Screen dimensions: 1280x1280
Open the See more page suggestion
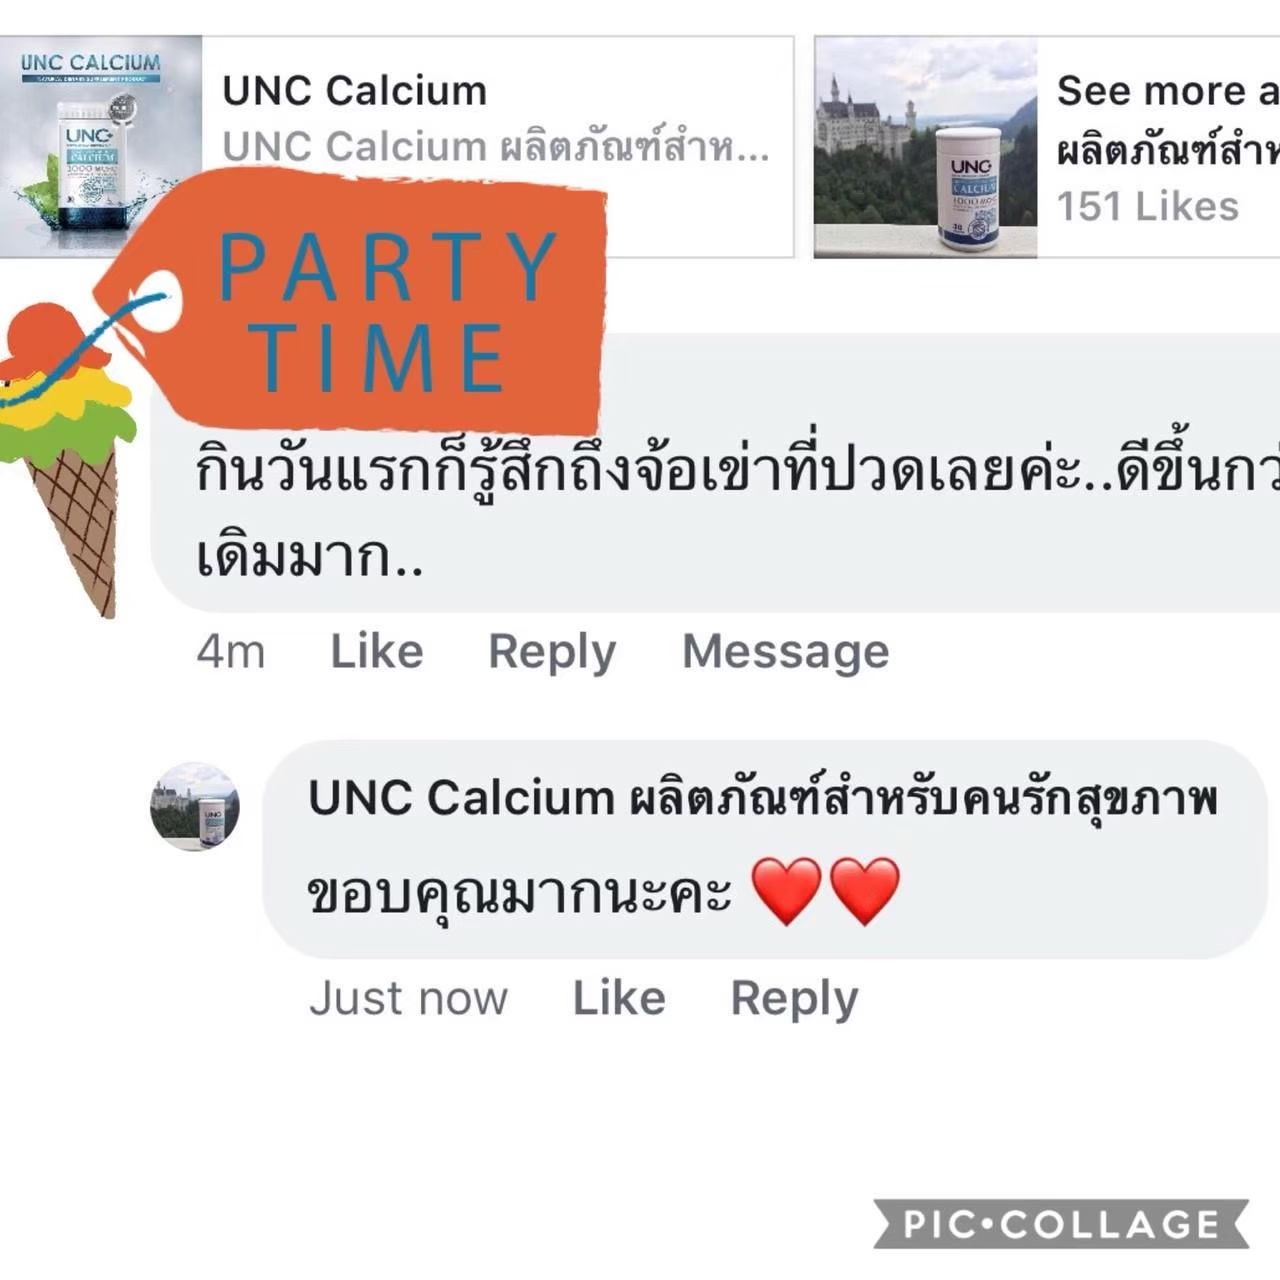[x=1167, y=90]
